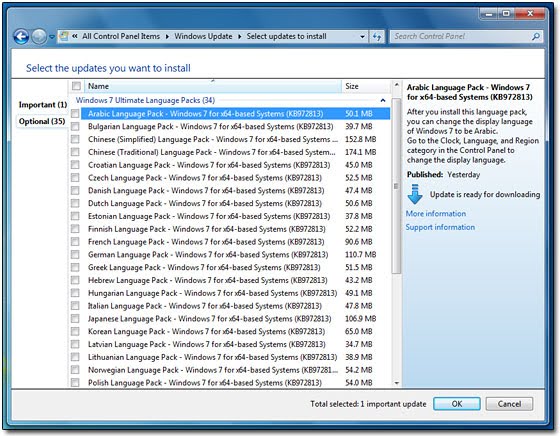560x436 pixels.
Task: Check the Japanese Language Pack checkbox
Action: tap(75, 319)
